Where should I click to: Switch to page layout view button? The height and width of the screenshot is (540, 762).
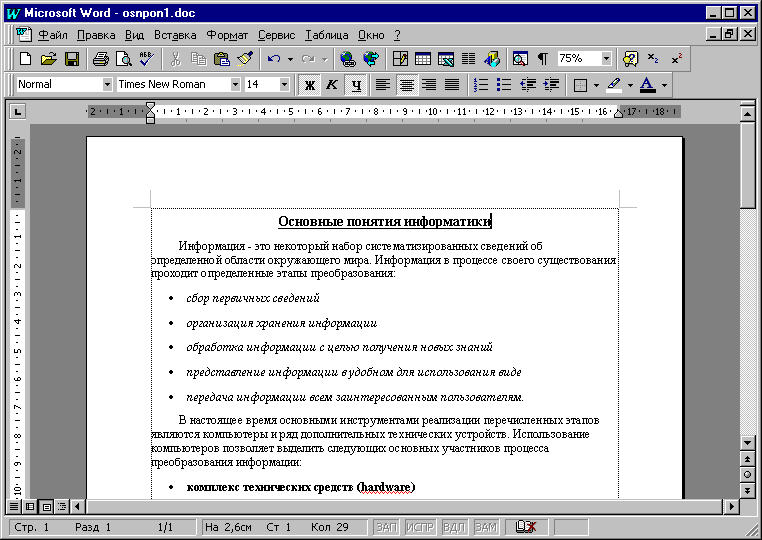[x=46, y=507]
